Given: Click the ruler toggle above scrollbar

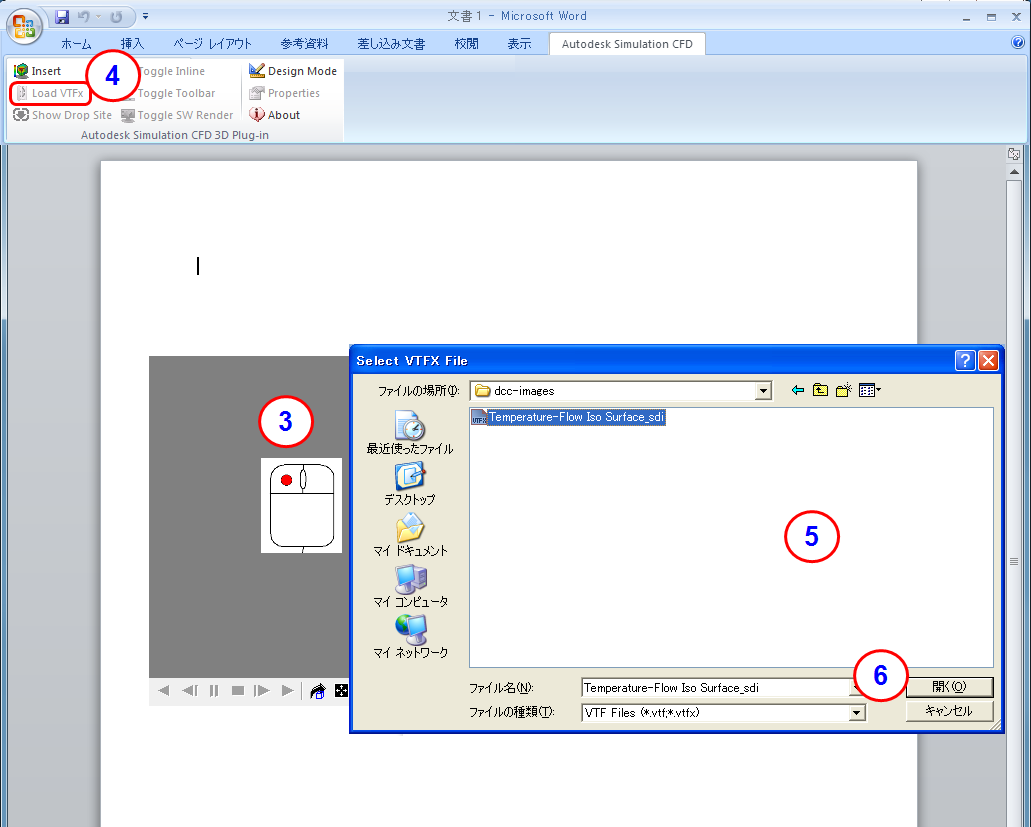Looking at the screenshot, I should pos(1014,154).
